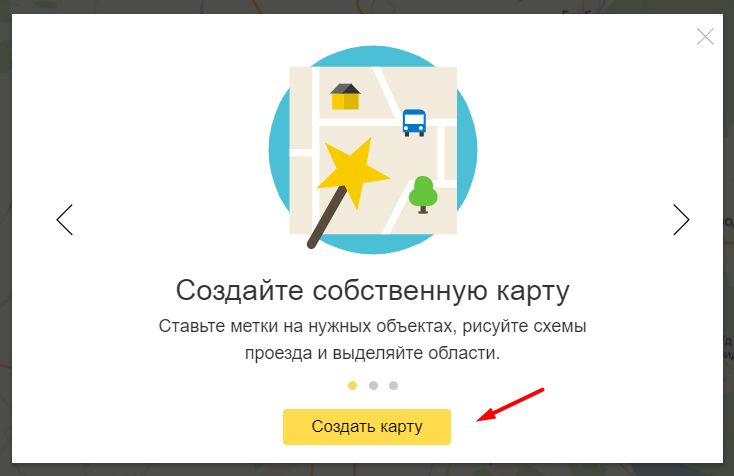Click the yellow star on magic wand
This screenshot has width=734, height=476.
[x=352, y=172]
